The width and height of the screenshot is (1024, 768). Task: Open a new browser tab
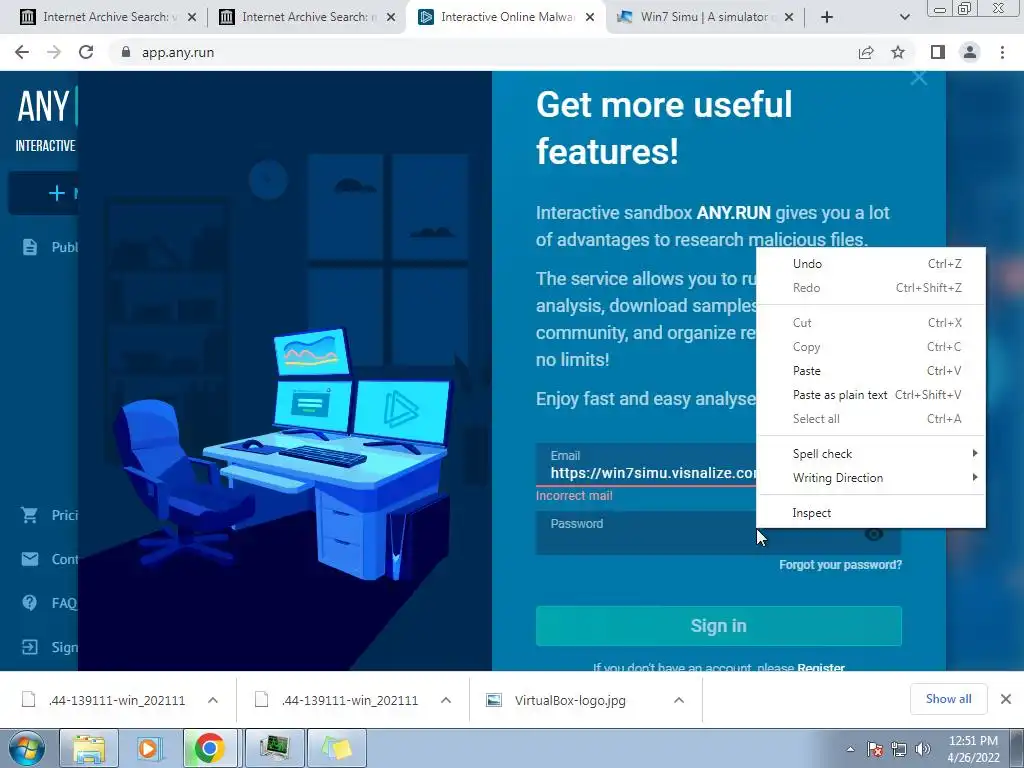pyautogui.click(x=827, y=17)
